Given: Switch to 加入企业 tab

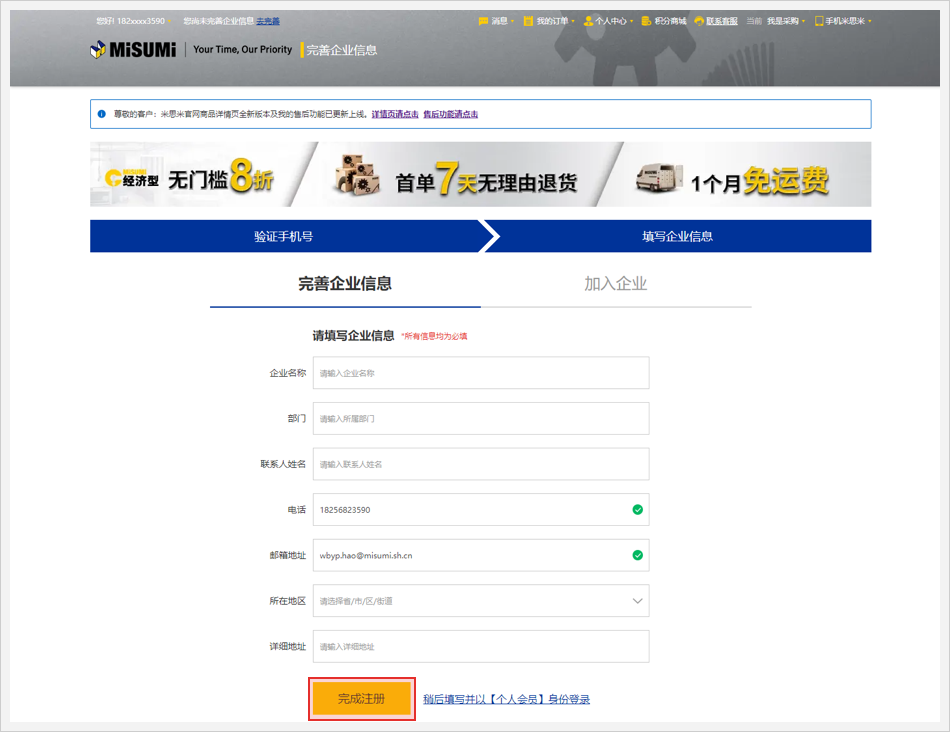Looking at the screenshot, I should [x=615, y=284].
